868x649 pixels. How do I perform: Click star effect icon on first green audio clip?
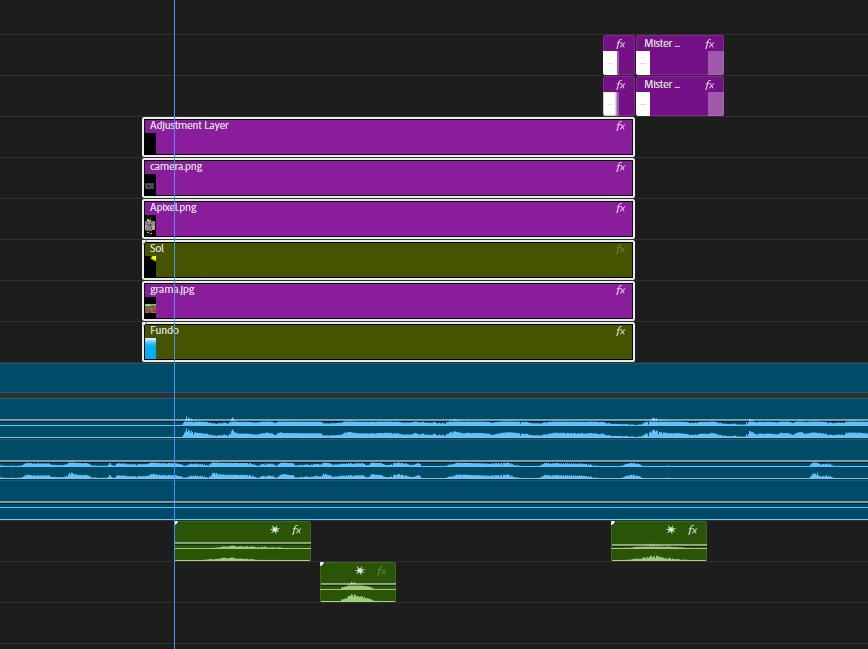point(275,530)
